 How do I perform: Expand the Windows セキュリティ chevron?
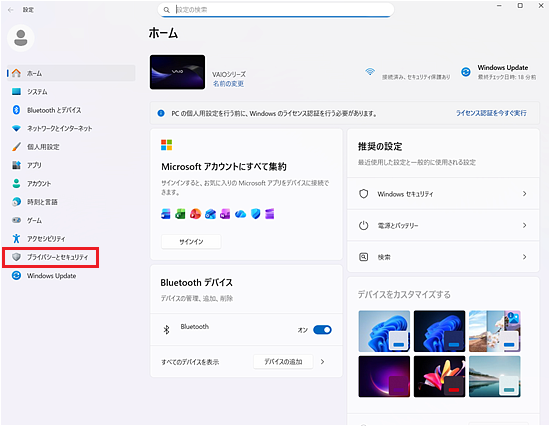click(524, 194)
